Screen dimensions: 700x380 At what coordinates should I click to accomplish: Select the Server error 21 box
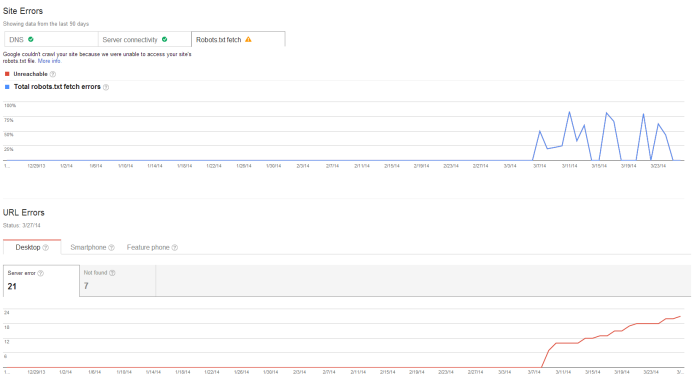pos(41,280)
